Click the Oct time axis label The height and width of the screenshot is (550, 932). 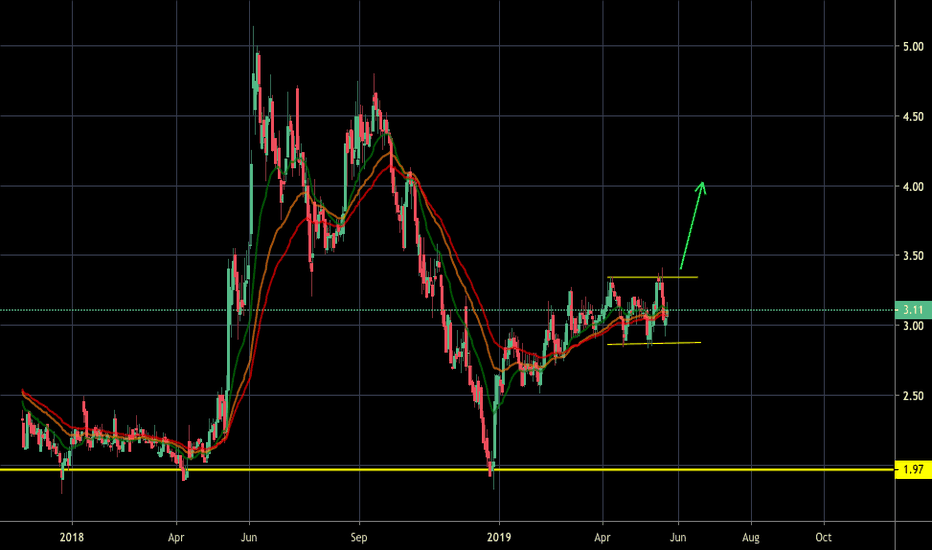click(x=823, y=538)
